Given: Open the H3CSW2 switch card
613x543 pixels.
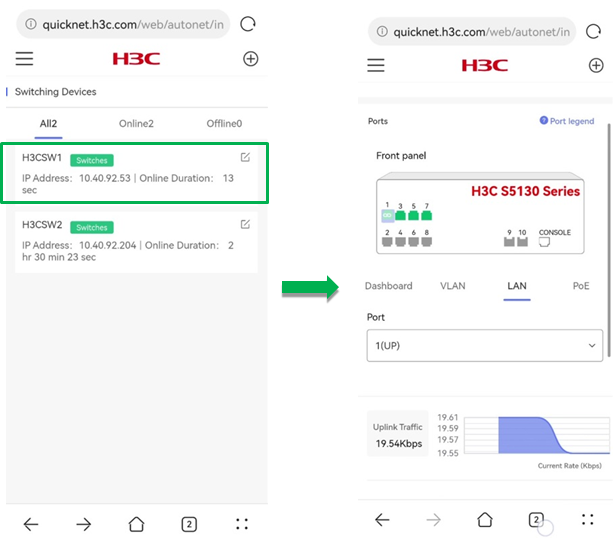Looking at the screenshot, I should (136, 242).
